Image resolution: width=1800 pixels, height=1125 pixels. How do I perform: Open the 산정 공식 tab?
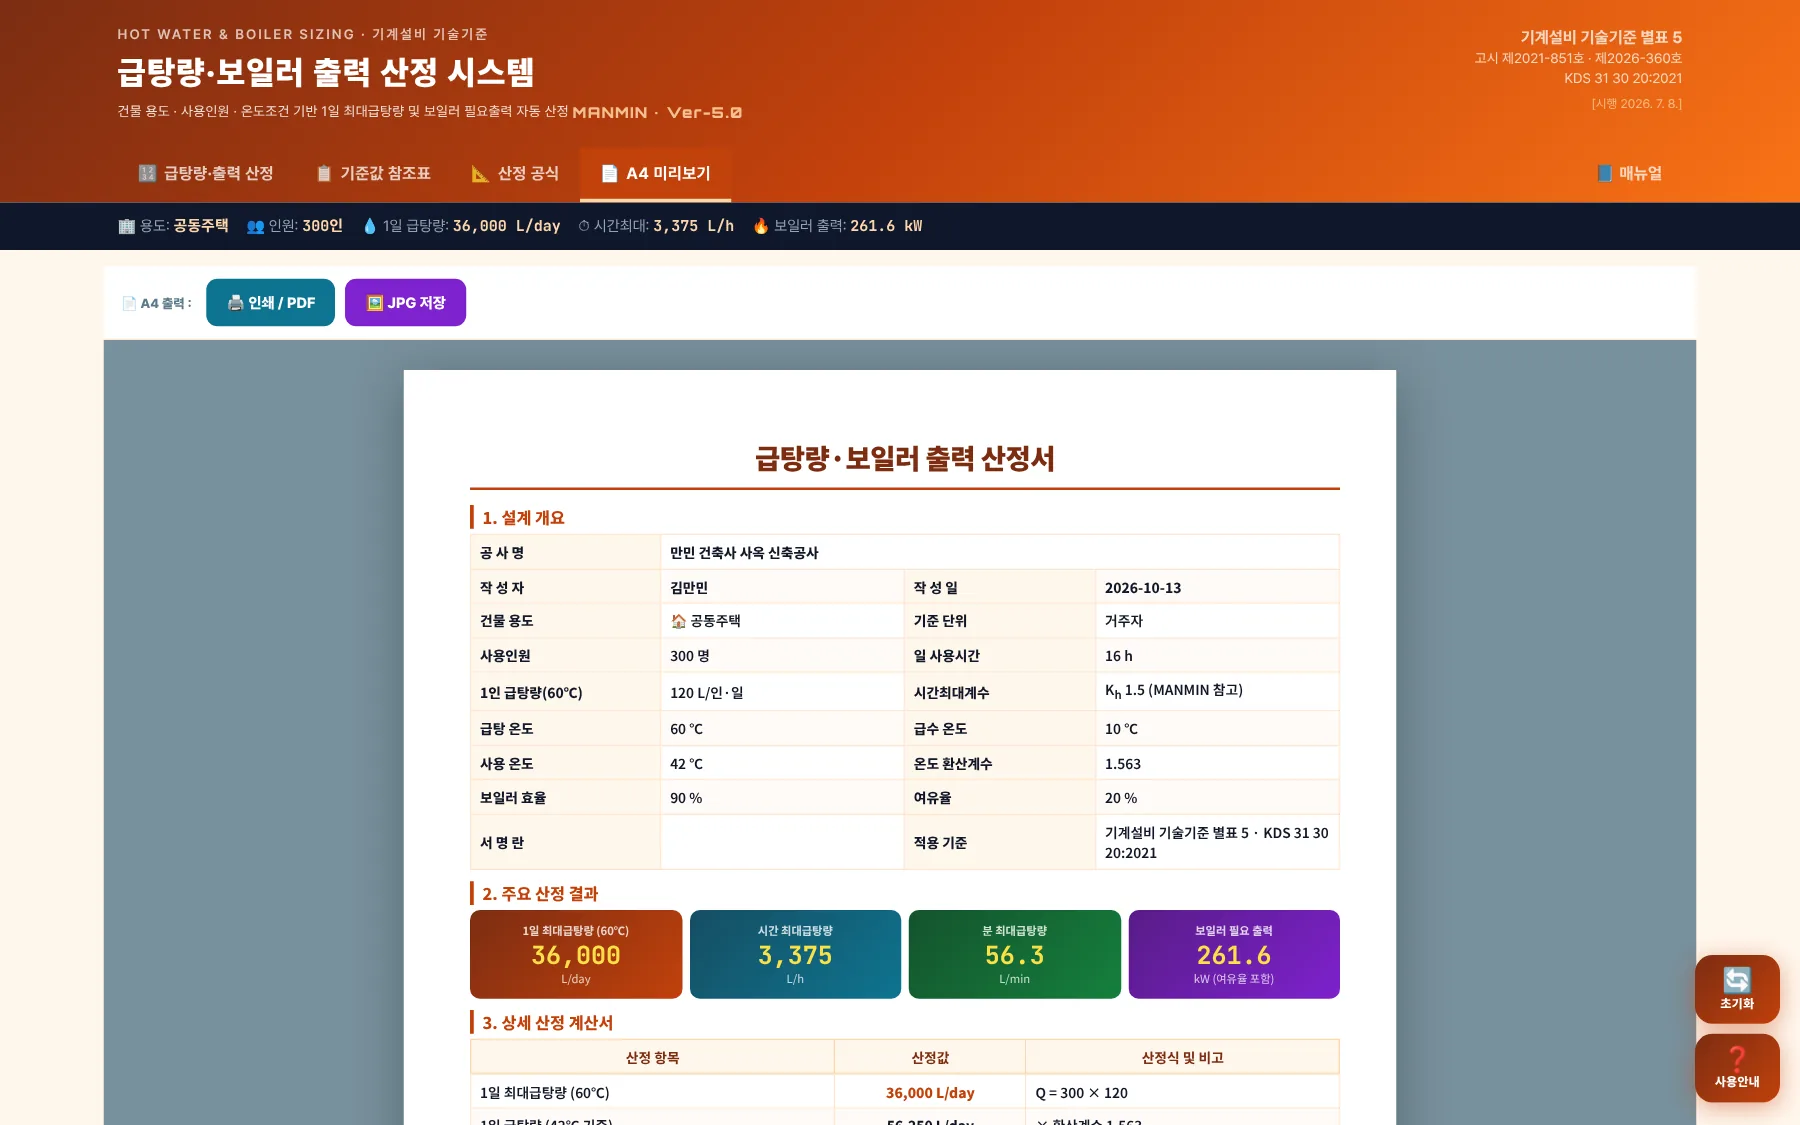[x=515, y=174]
